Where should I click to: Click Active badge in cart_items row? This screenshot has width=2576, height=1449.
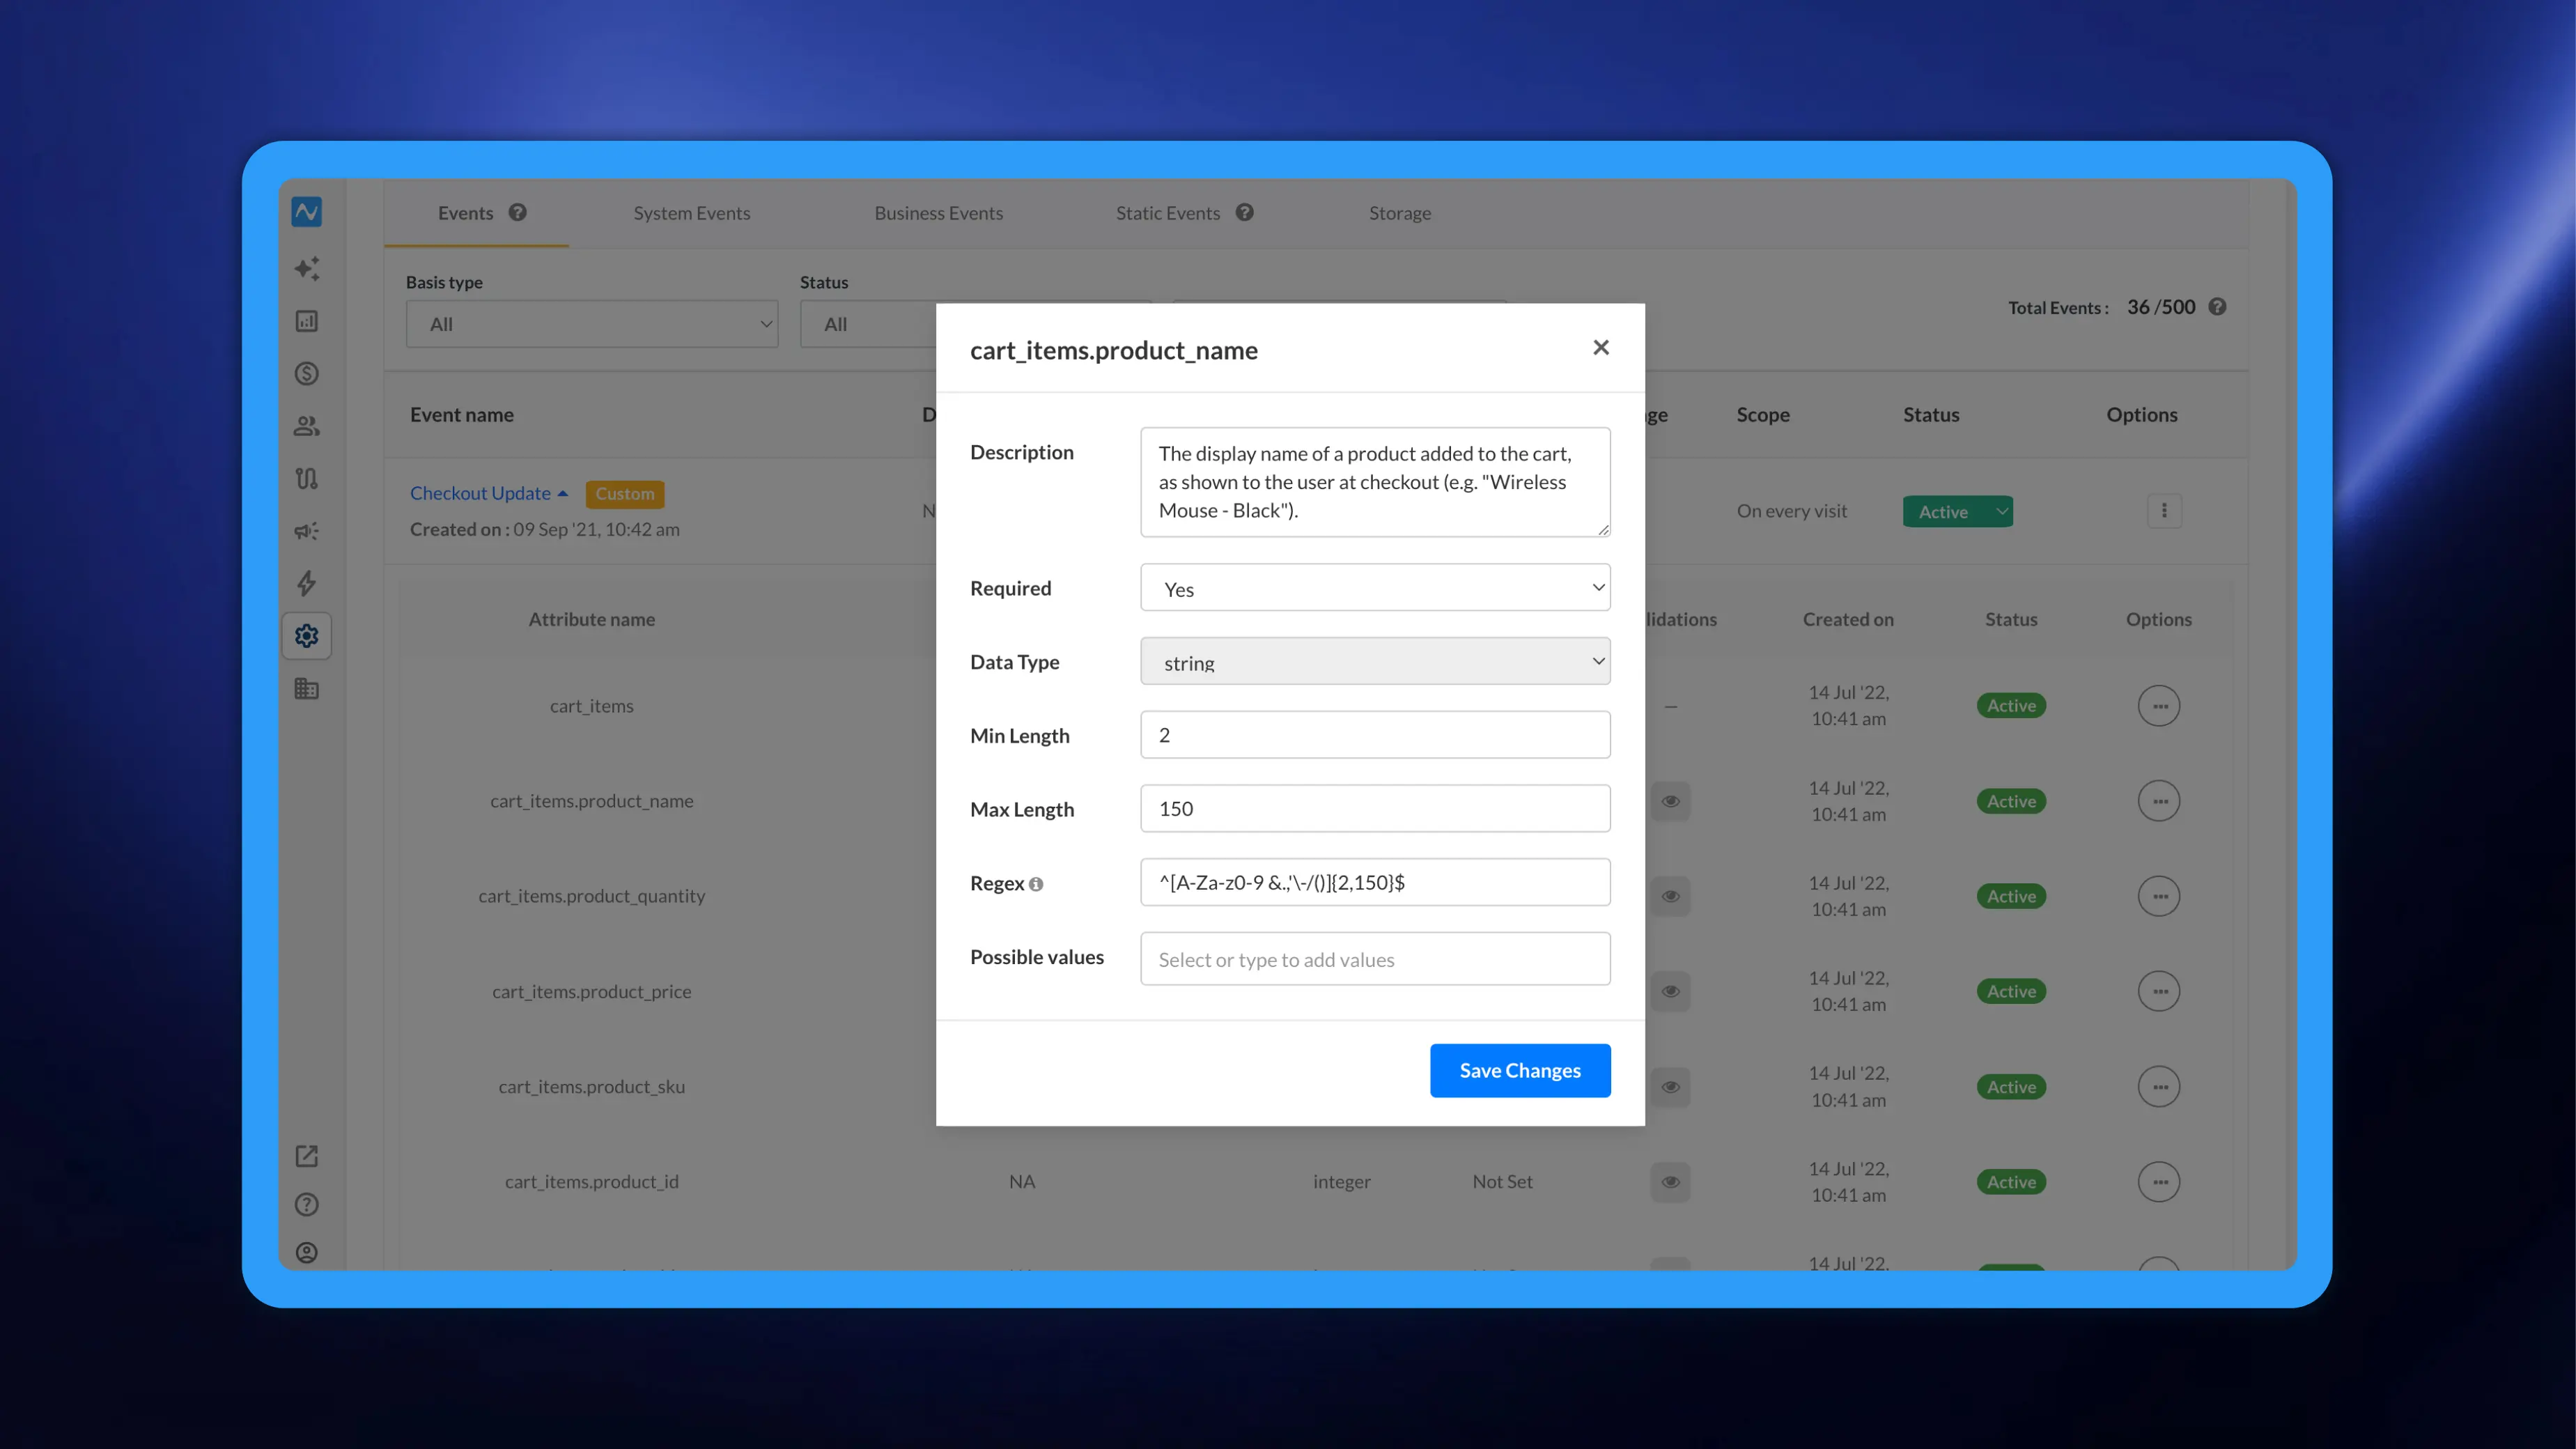(x=2011, y=706)
